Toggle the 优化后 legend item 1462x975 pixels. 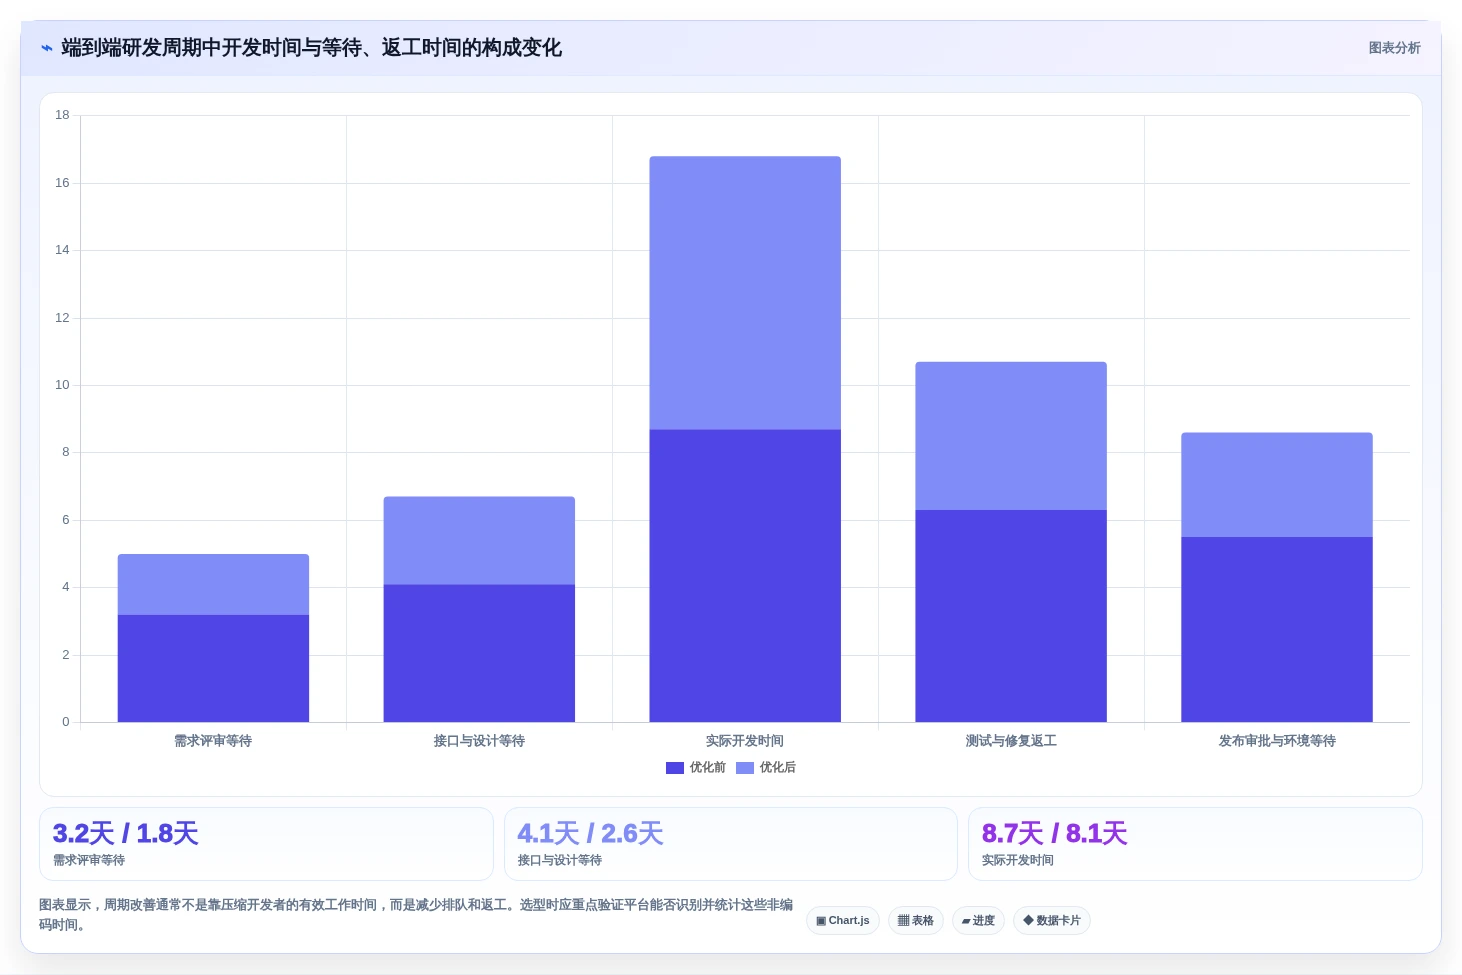pyautogui.click(x=766, y=768)
